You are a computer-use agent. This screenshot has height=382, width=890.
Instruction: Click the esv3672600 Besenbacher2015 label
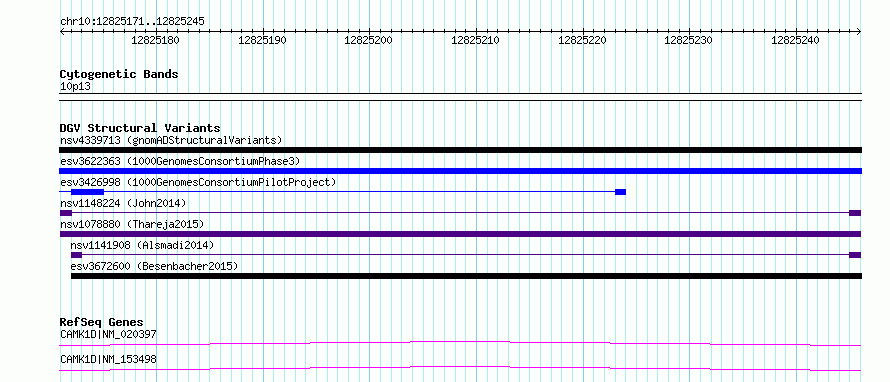[x=154, y=266]
